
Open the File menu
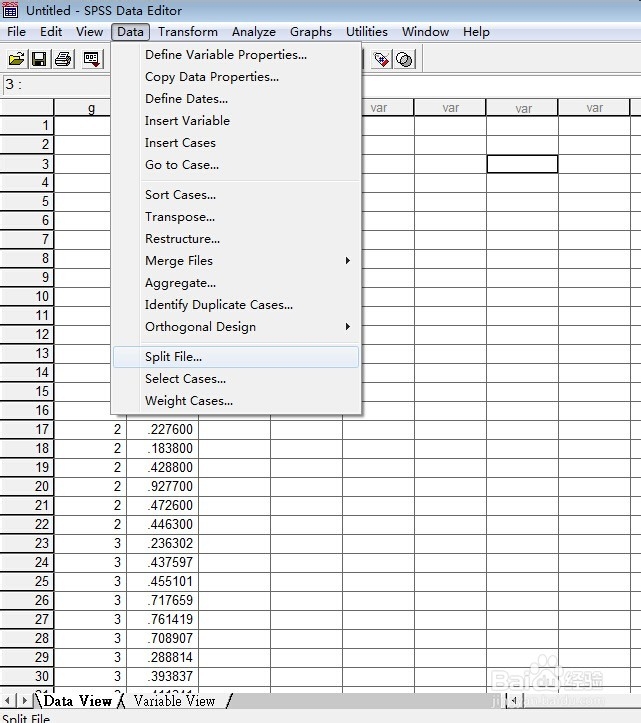pos(16,32)
